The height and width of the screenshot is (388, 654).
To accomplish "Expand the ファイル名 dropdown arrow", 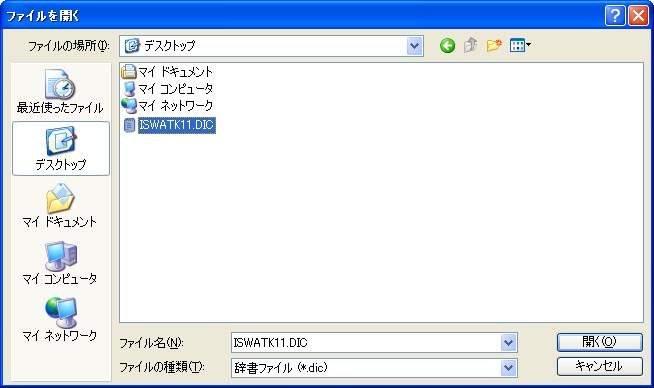I will pos(508,343).
